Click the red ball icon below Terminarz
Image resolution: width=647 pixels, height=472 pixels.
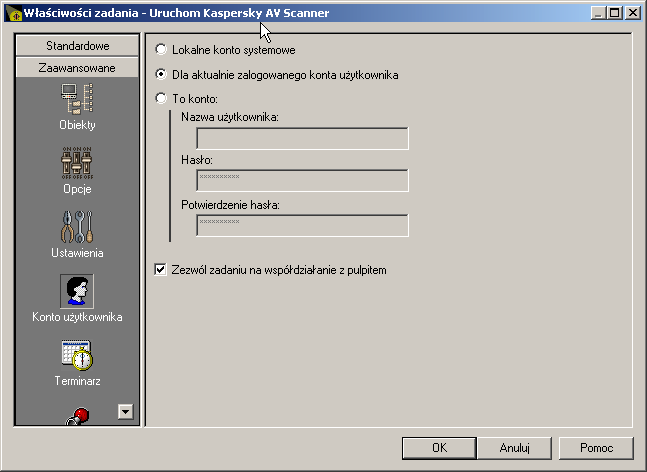(77, 416)
